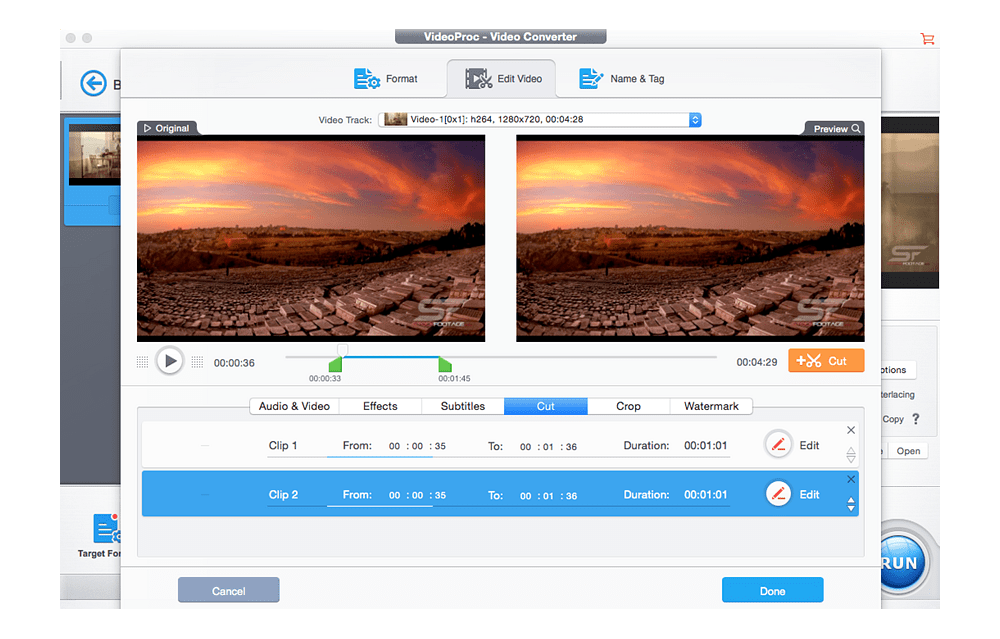
Task: Click the orange Cut button
Action: (826, 360)
